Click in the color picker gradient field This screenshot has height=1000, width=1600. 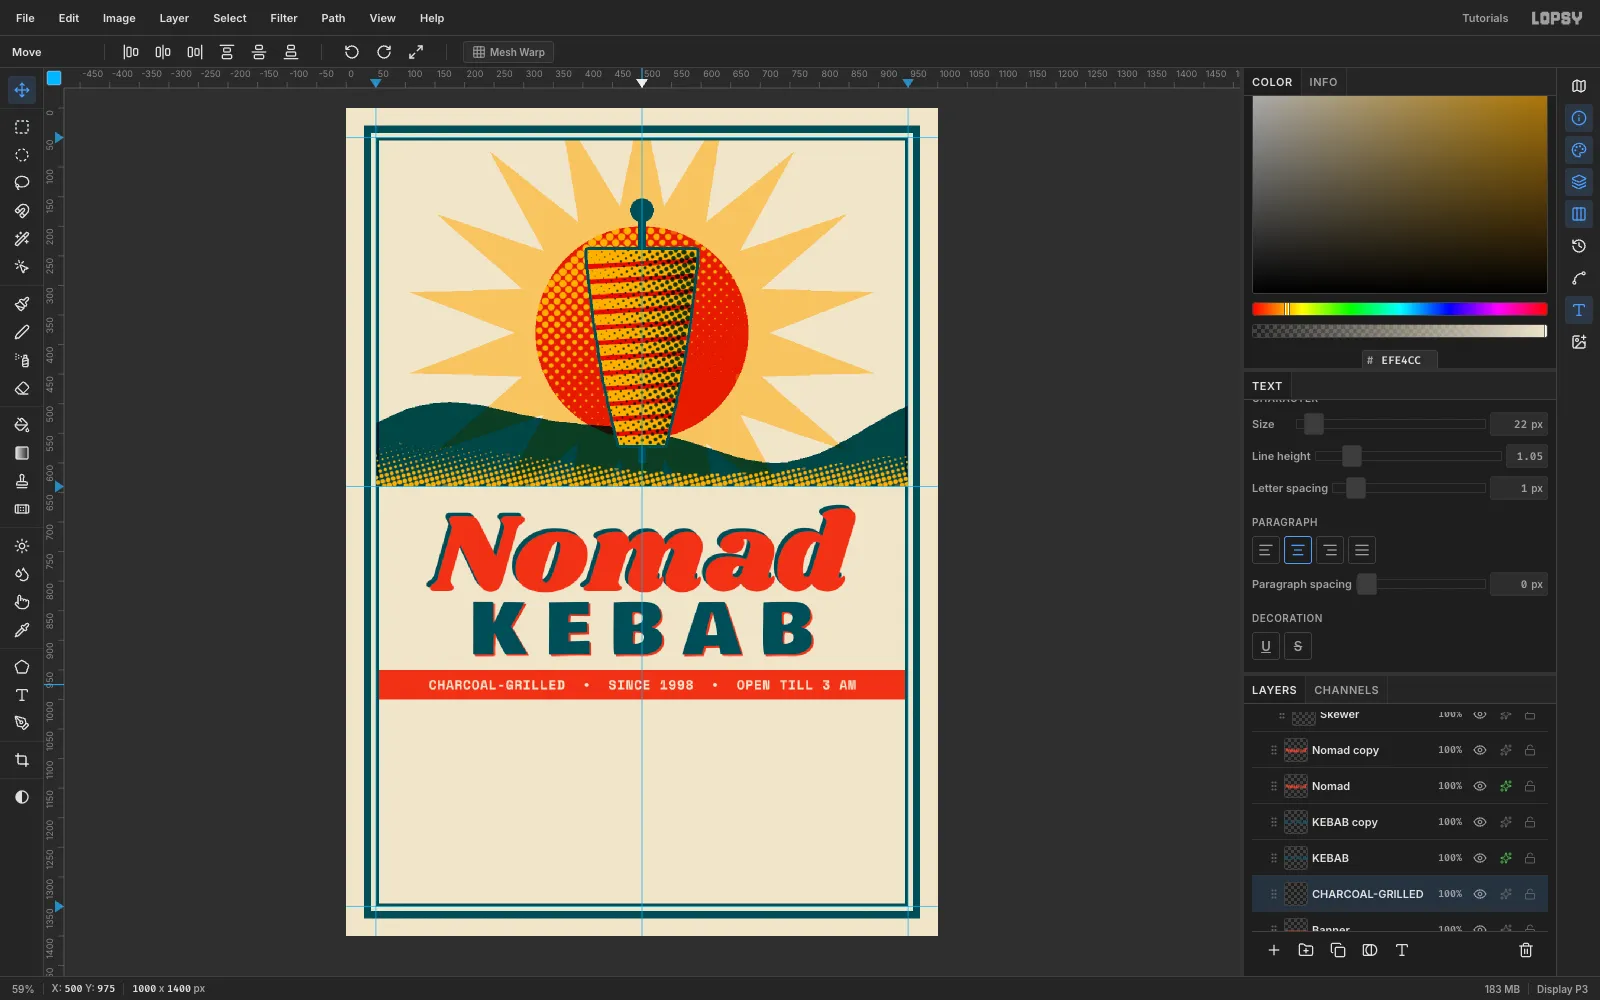(1399, 195)
